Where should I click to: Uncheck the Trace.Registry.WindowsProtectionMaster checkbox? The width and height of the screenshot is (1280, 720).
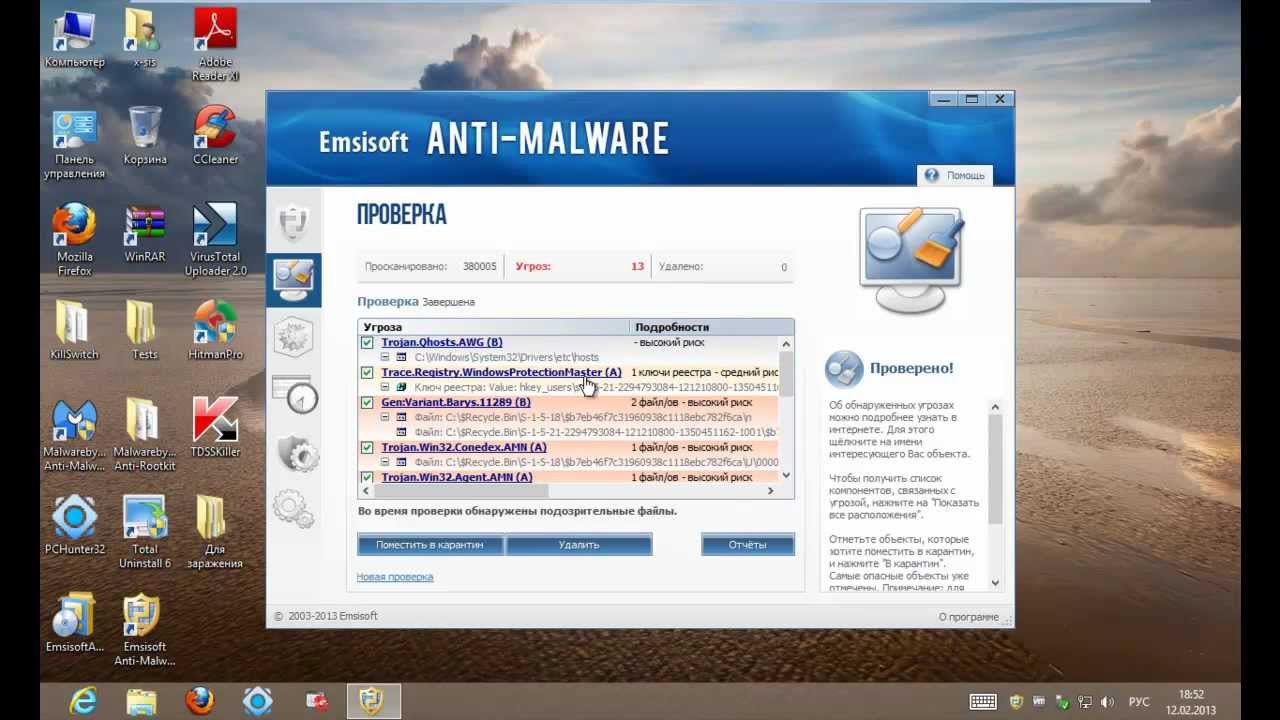(367, 372)
